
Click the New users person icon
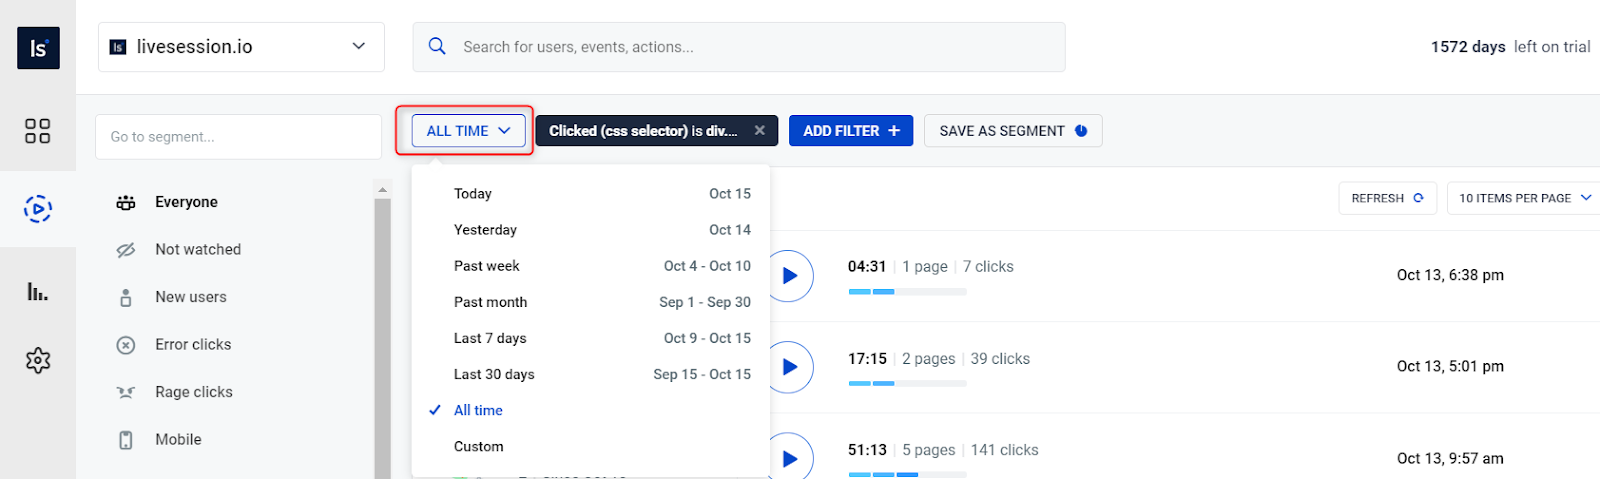126,297
